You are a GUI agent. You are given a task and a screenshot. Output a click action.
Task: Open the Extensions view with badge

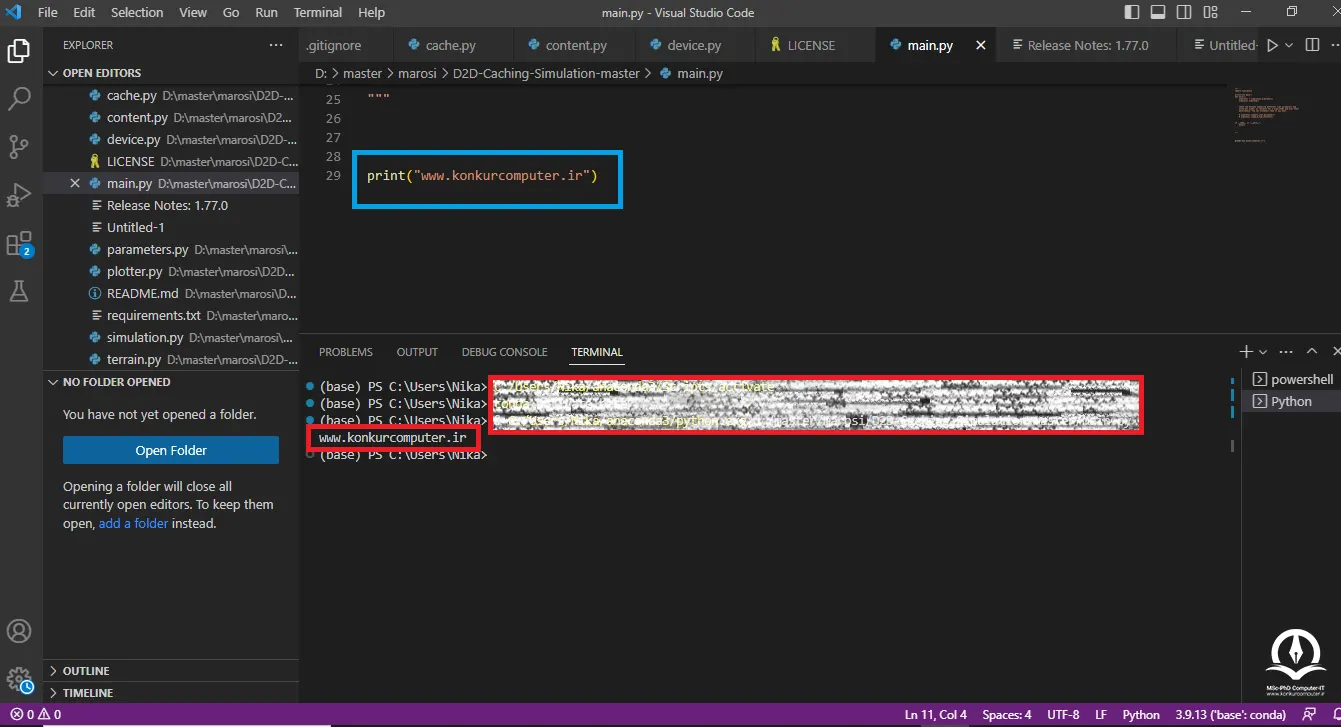(x=19, y=244)
